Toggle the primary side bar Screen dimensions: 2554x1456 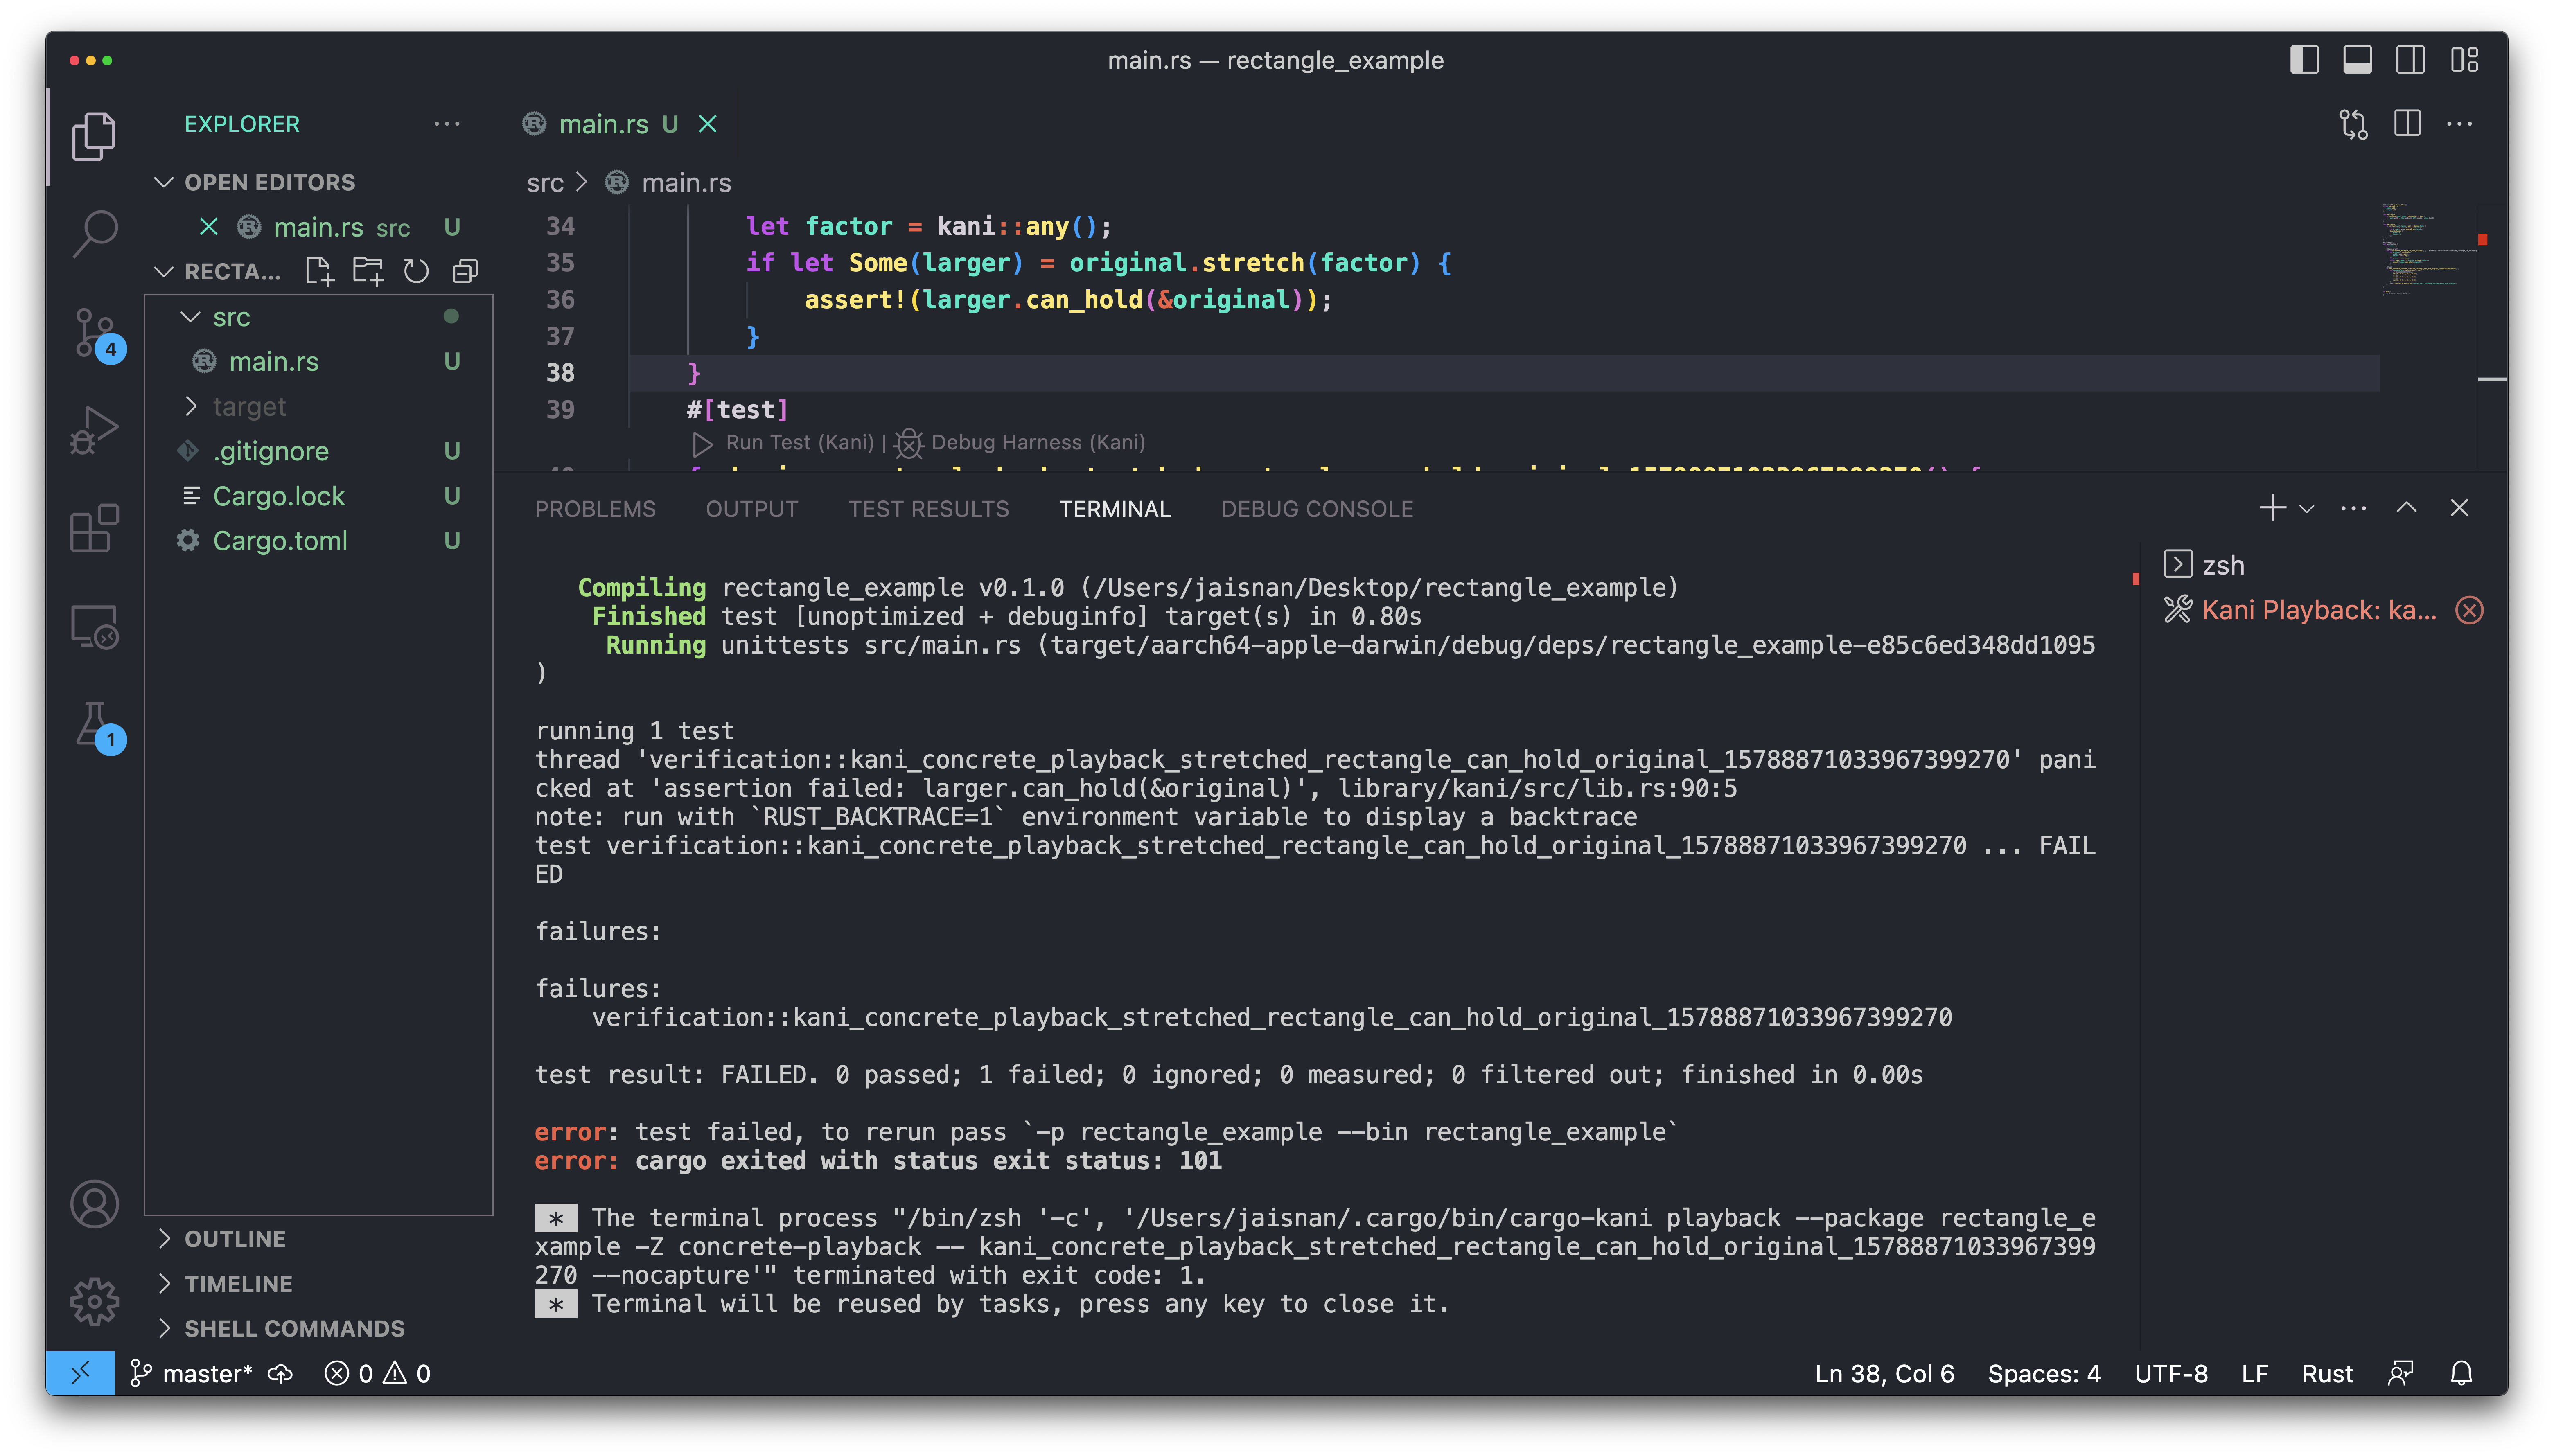[2304, 60]
